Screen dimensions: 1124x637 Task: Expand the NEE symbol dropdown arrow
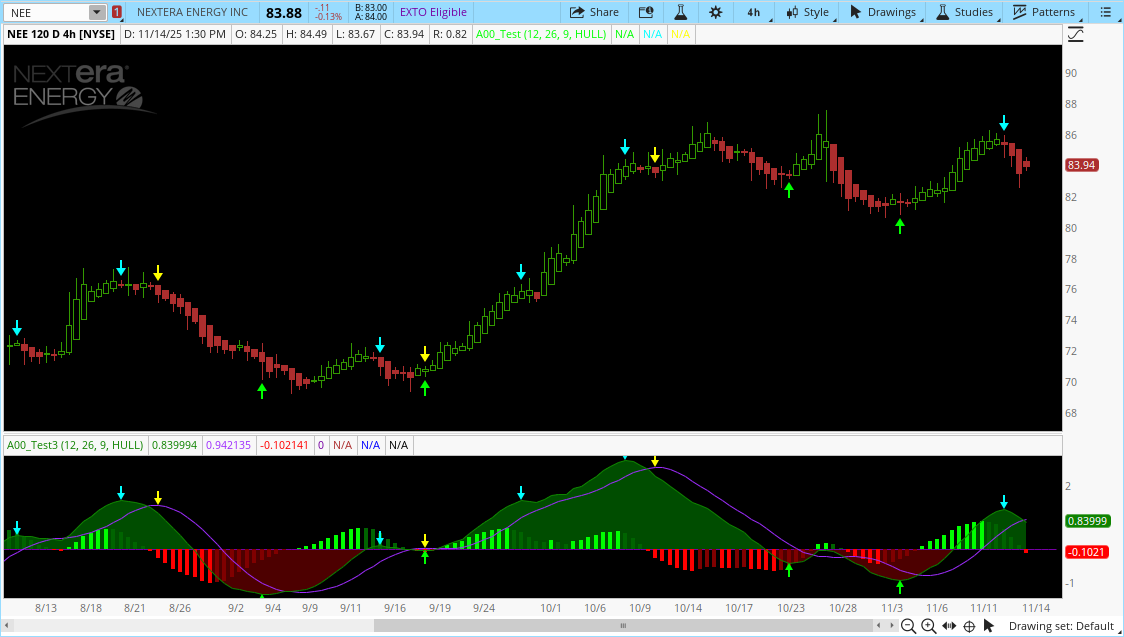point(96,12)
